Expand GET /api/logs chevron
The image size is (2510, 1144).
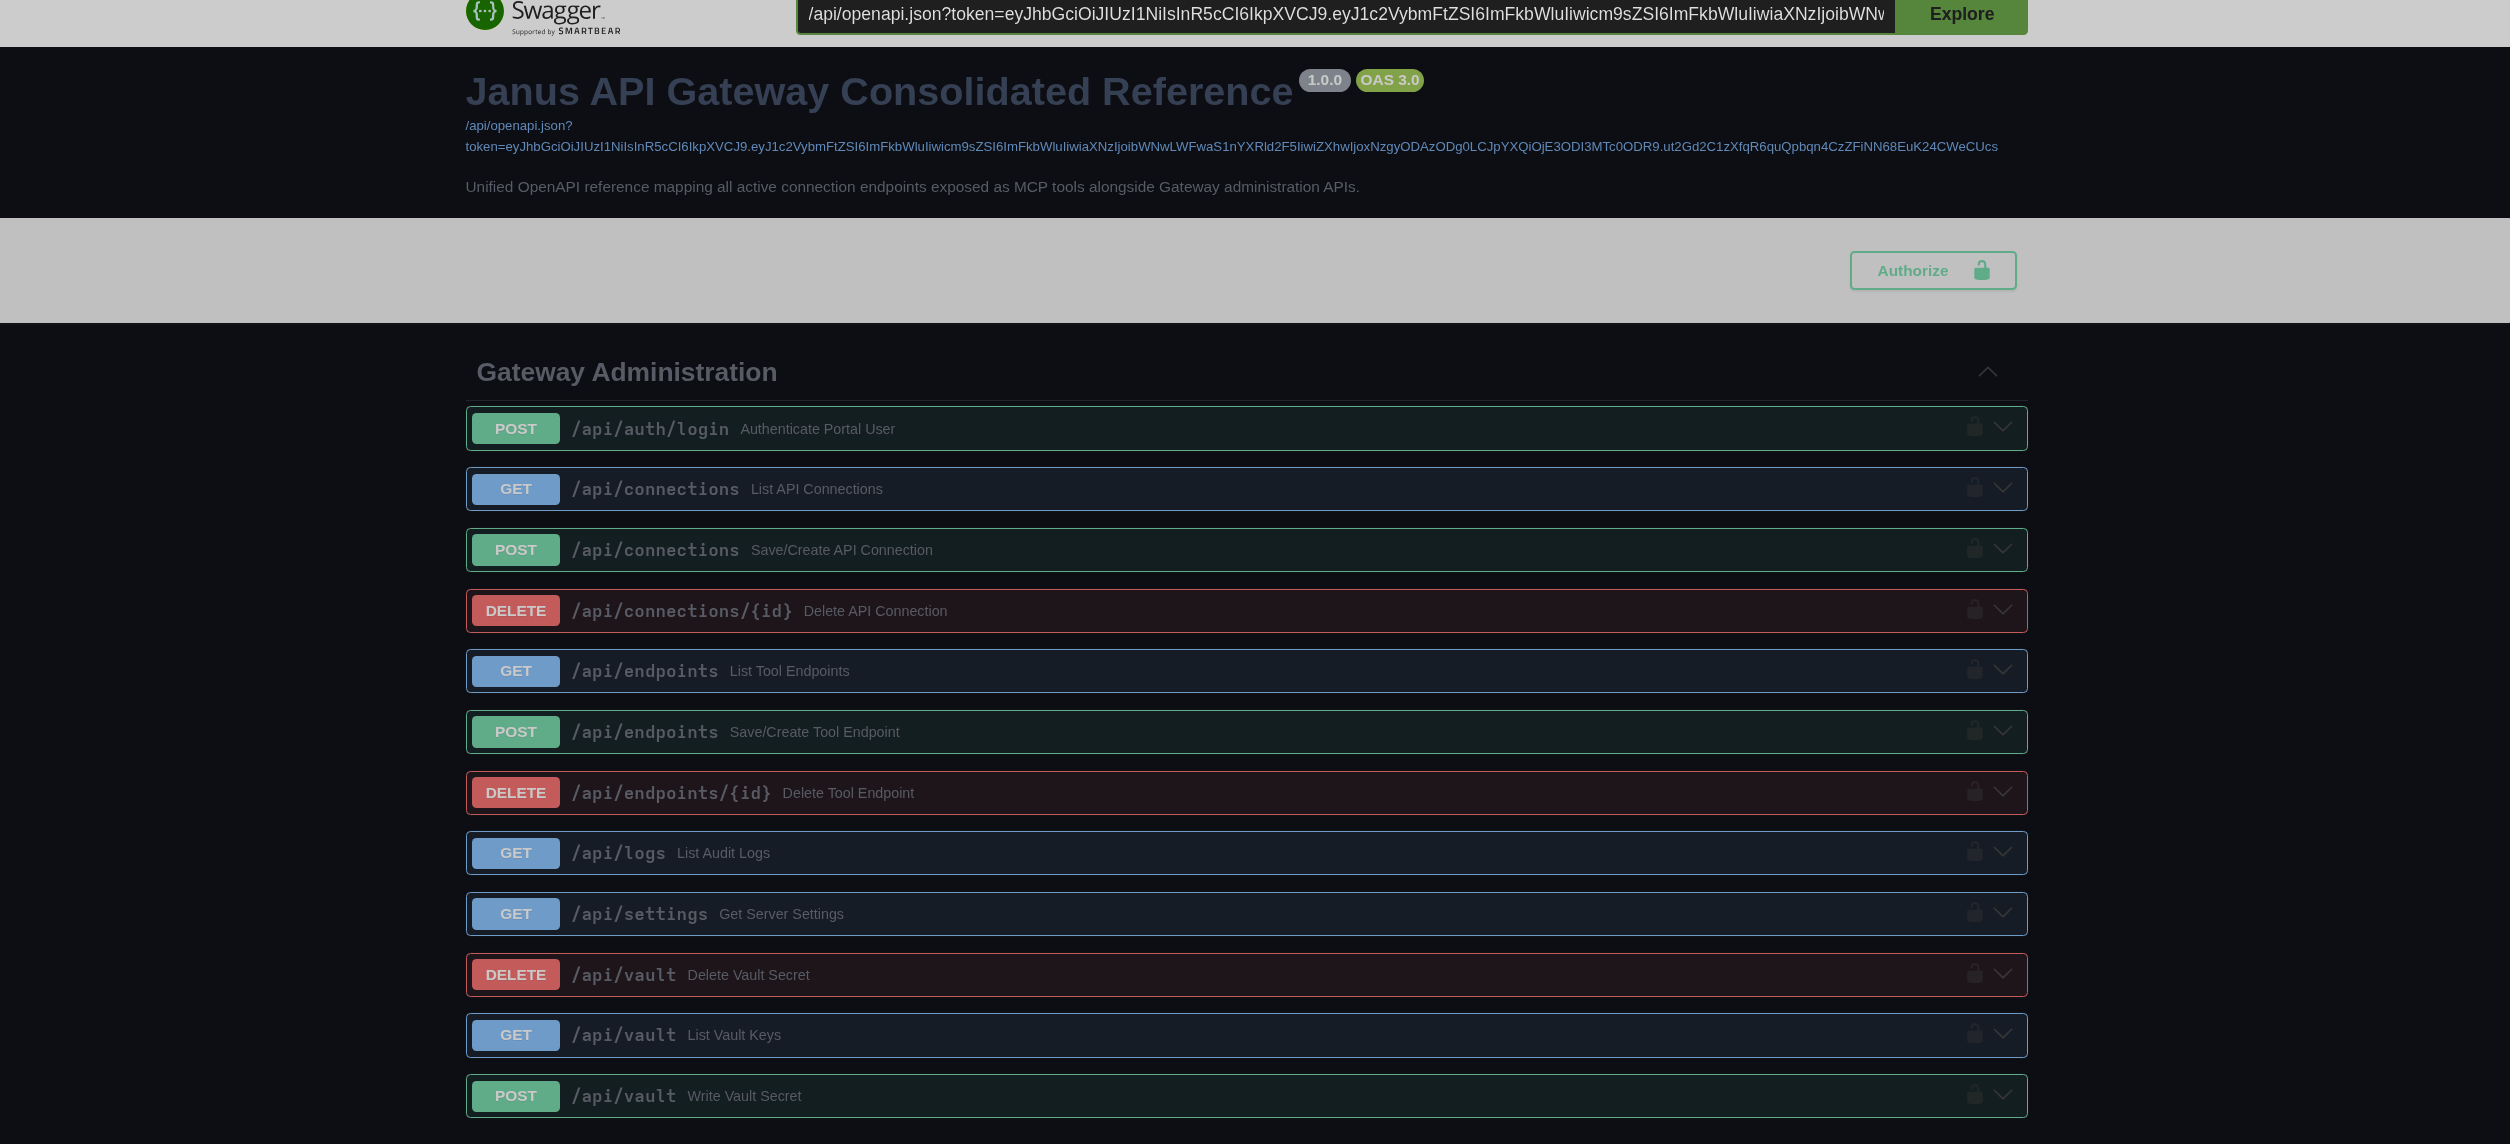[x=2002, y=852]
